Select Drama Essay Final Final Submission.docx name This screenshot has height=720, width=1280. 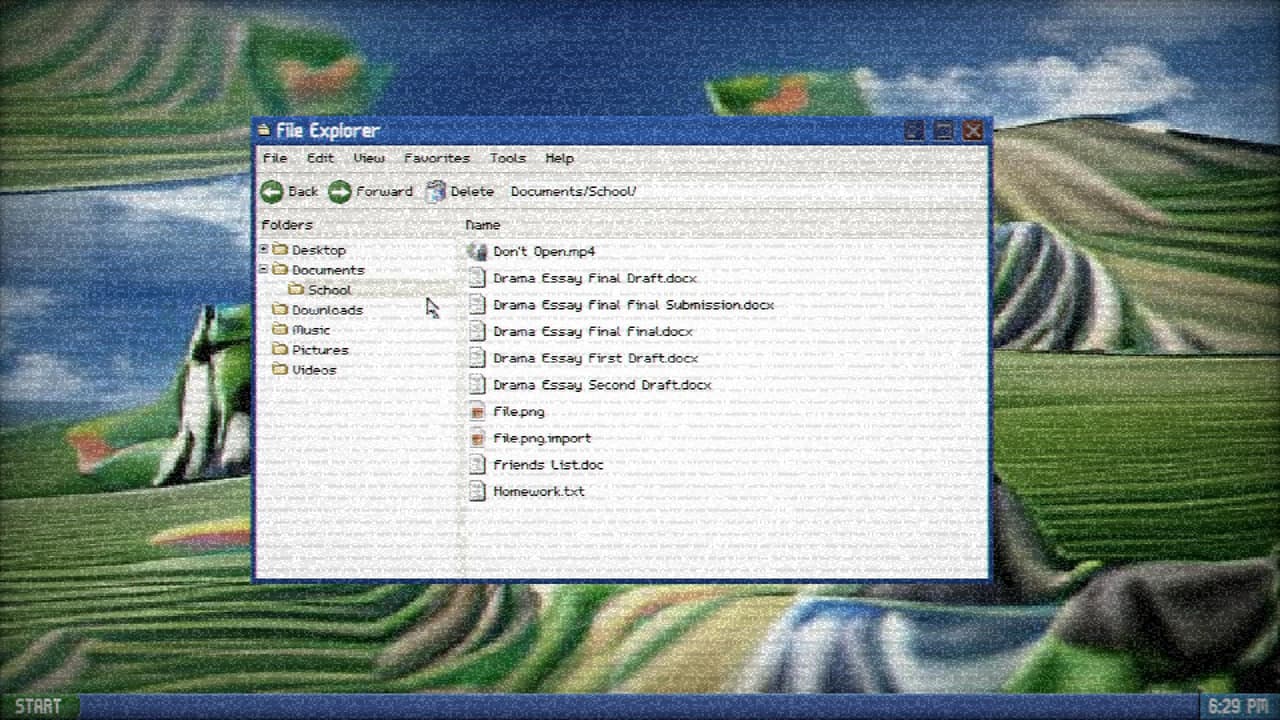[634, 305]
